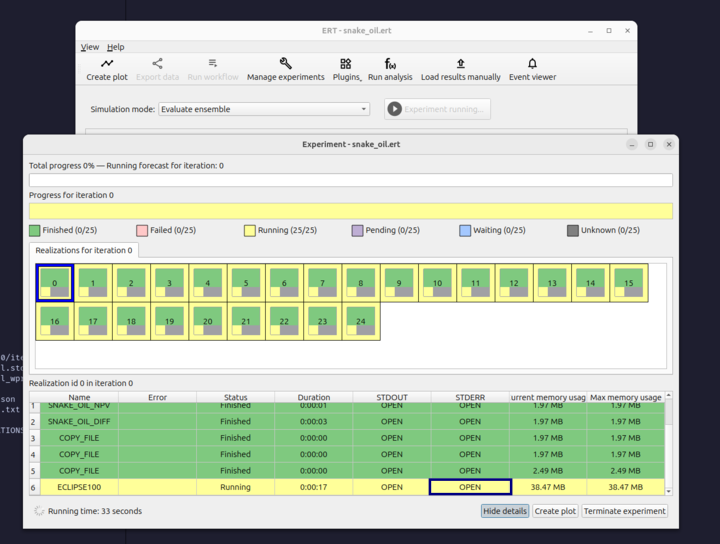Open the Simulation mode dropdown
720x544 pixels.
(264, 109)
